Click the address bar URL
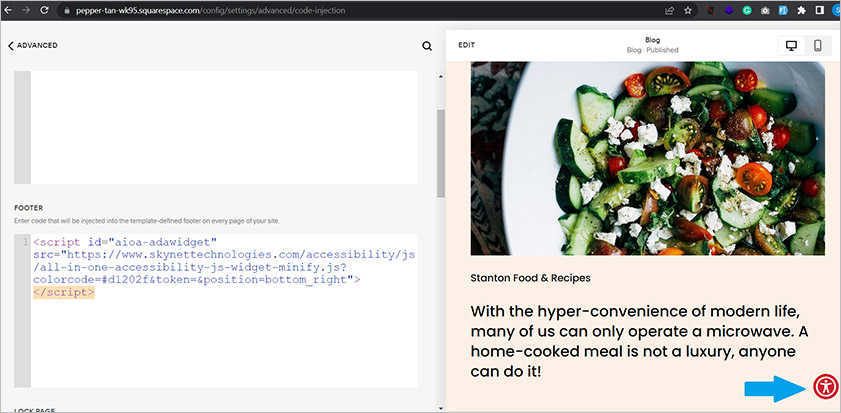 [250, 10]
